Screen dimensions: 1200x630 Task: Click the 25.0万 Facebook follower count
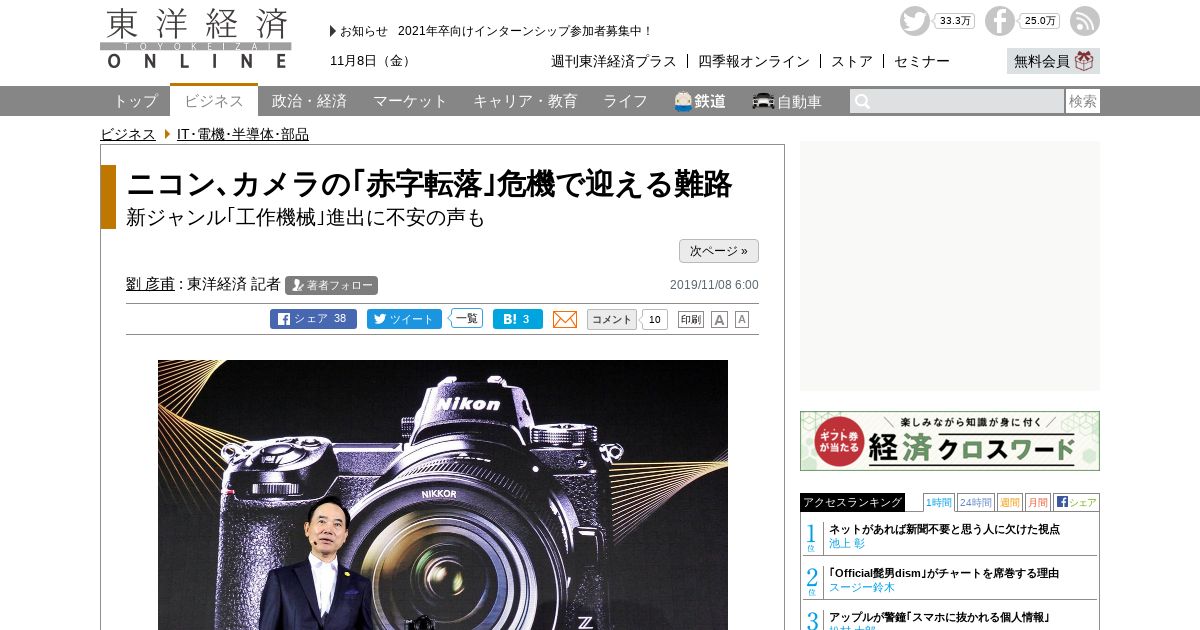[1040, 21]
